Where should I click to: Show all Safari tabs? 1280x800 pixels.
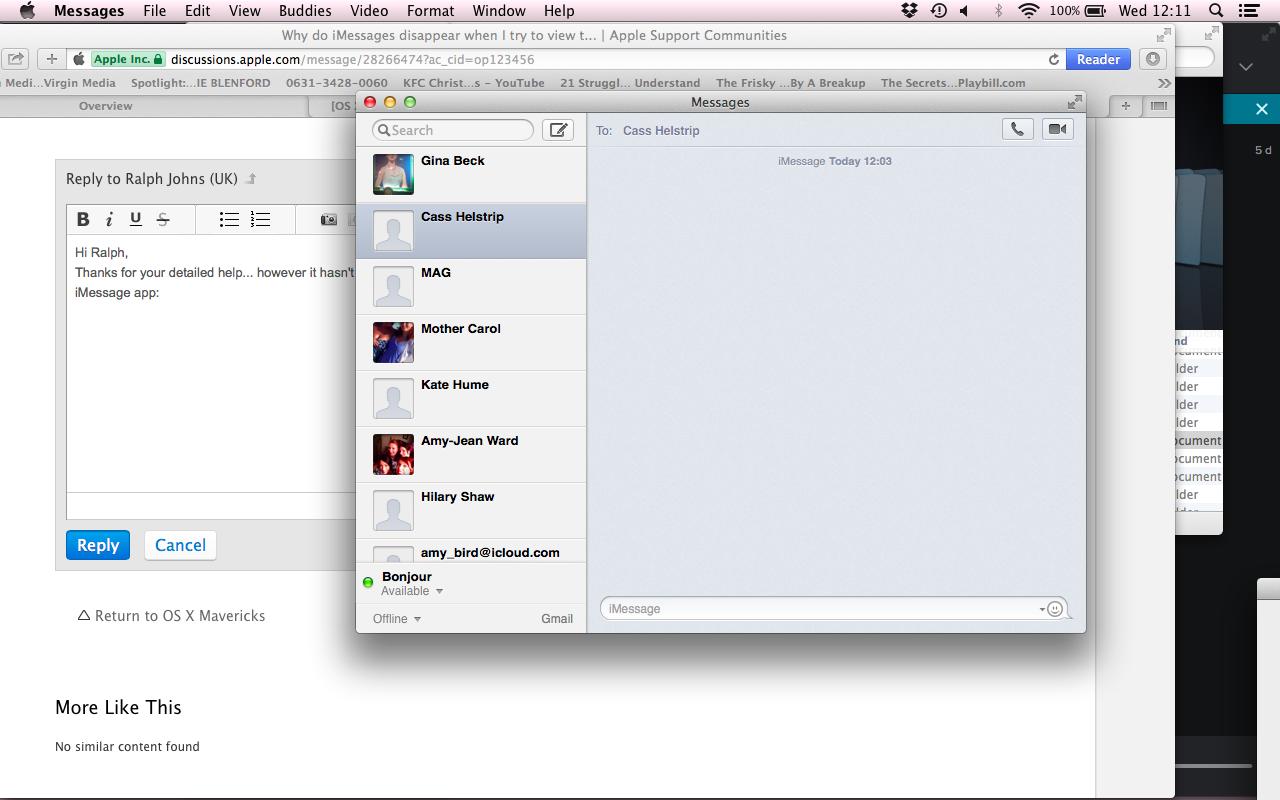pyautogui.click(x=1159, y=106)
